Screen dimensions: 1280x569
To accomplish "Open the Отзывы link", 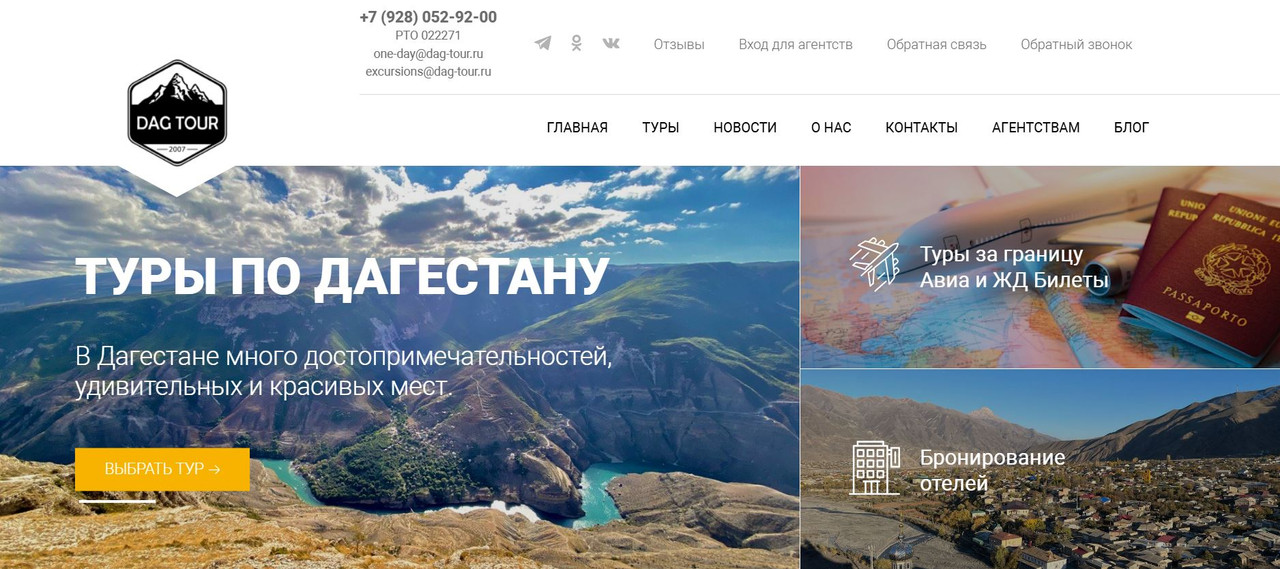I will 679,44.
